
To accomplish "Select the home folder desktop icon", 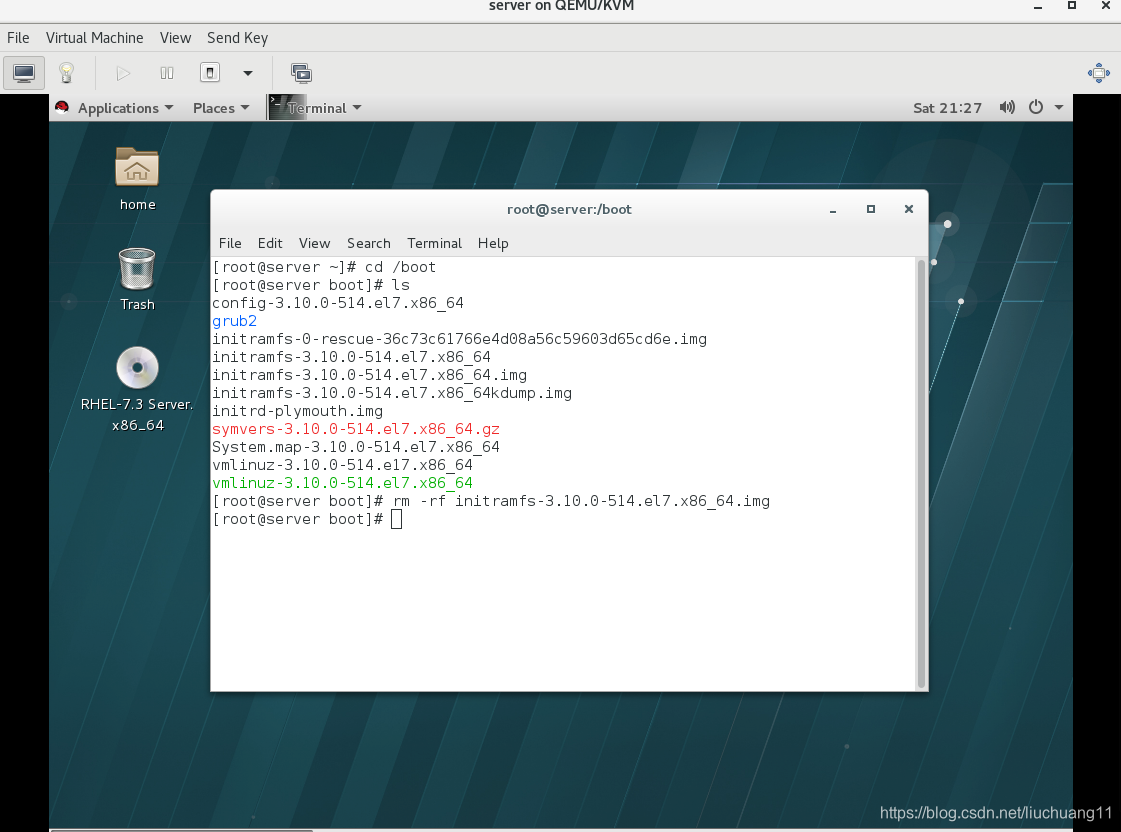I will [137, 179].
